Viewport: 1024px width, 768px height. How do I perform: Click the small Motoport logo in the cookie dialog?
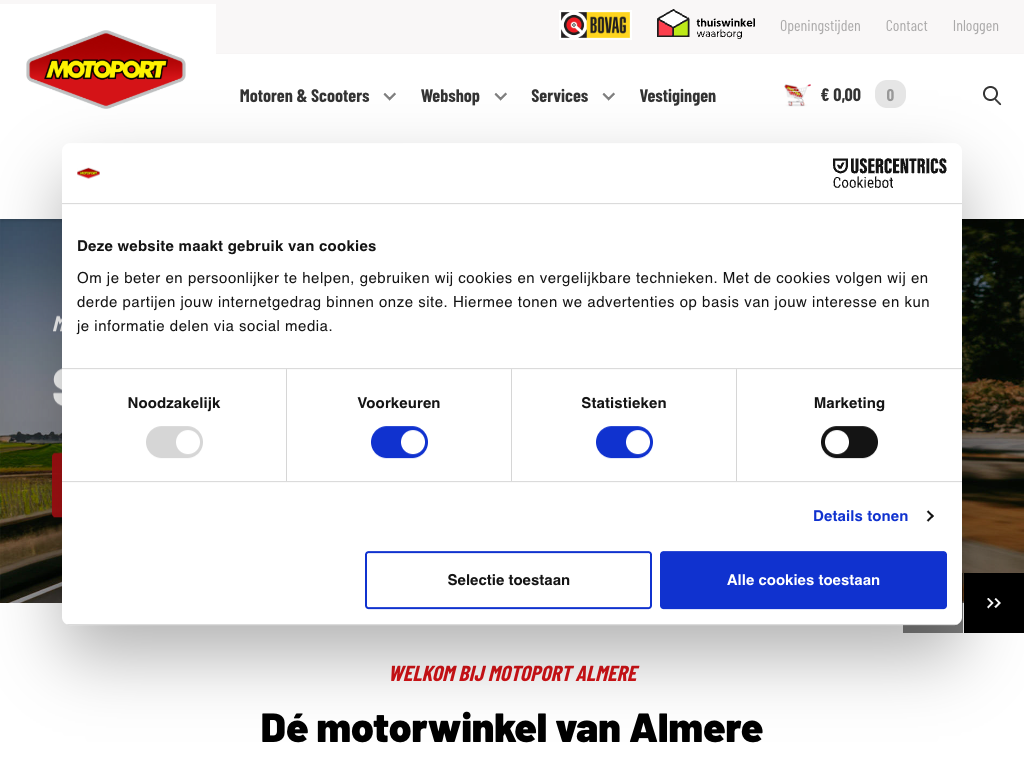[x=88, y=173]
